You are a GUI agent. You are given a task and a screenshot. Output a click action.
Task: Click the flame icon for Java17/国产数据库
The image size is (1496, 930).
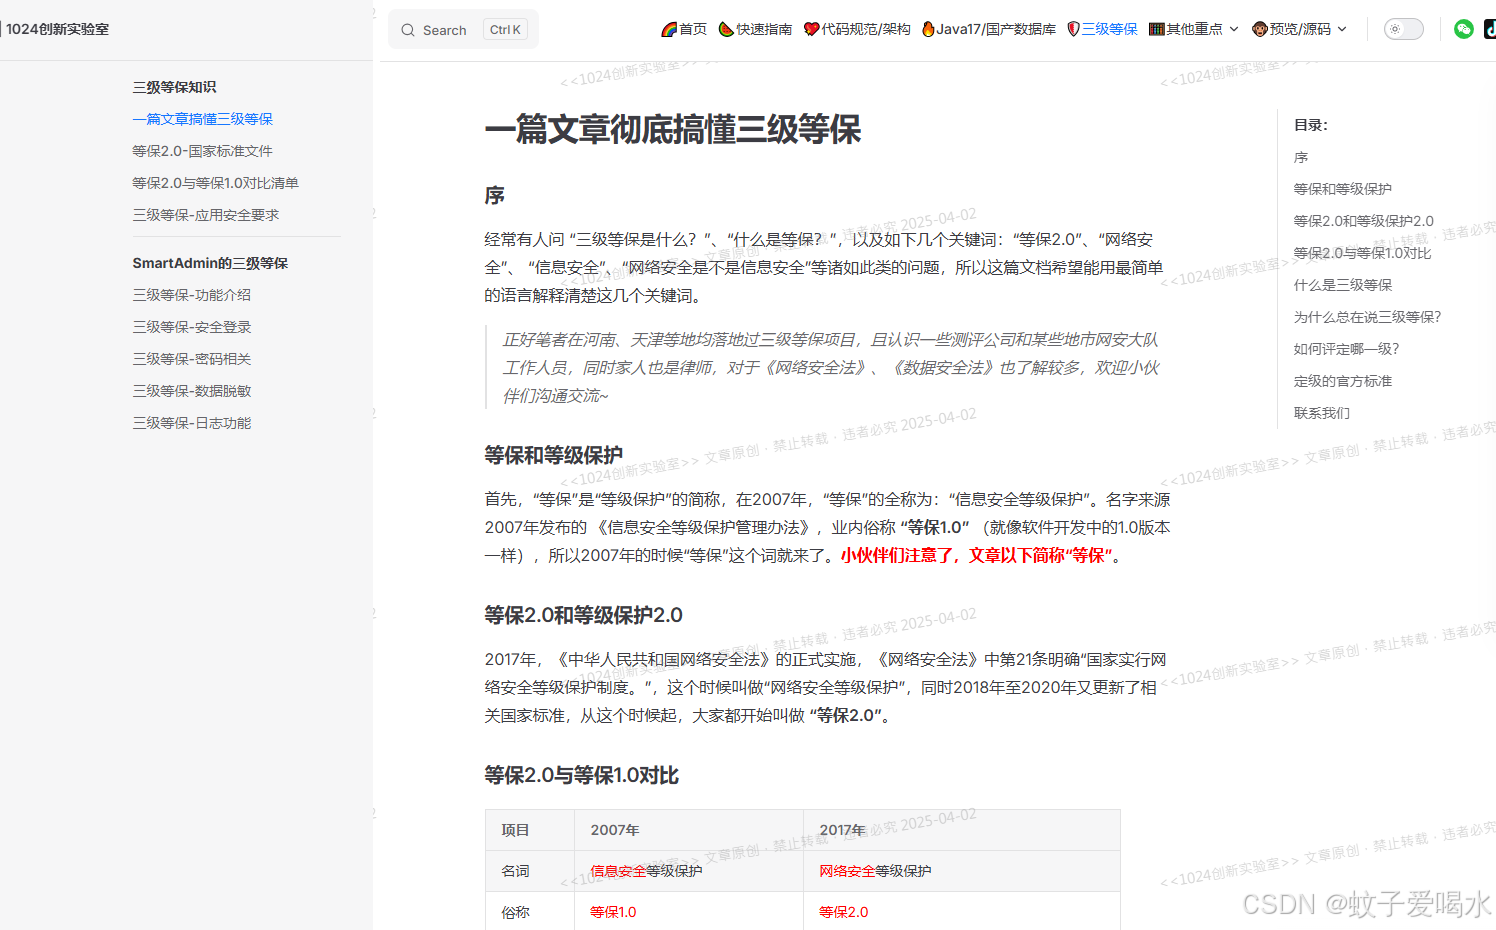point(928,29)
